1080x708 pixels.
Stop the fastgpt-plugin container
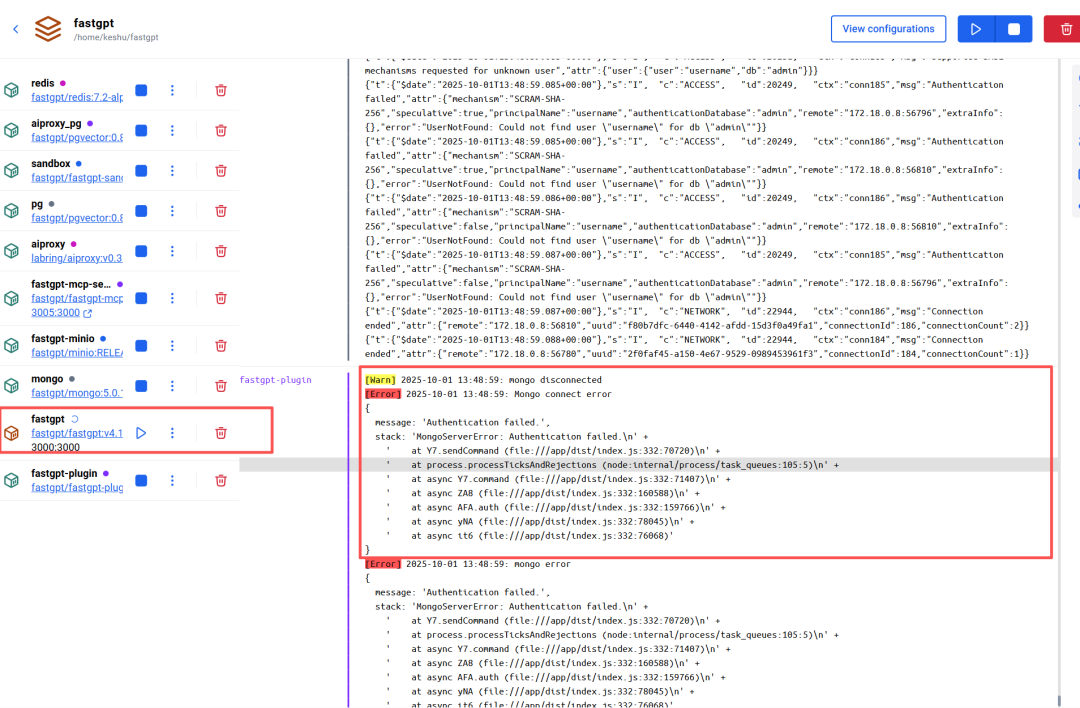click(141, 480)
